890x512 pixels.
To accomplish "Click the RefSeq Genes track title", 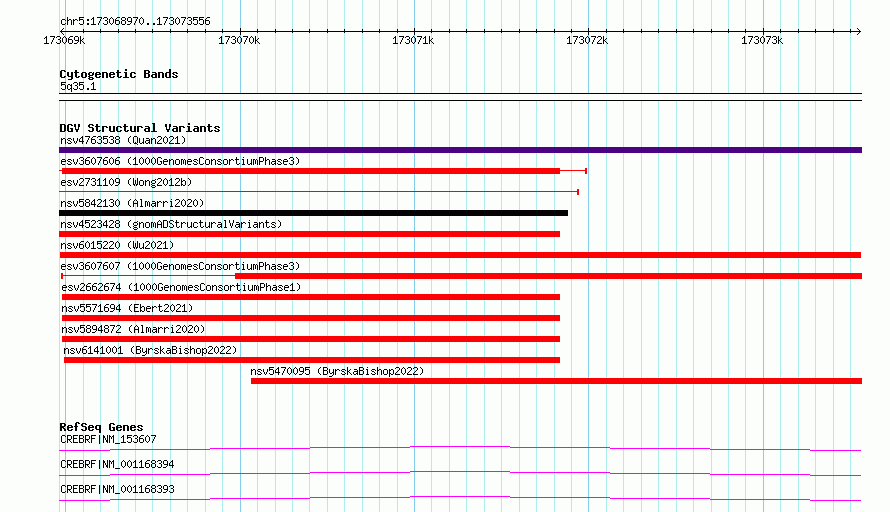I will pyautogui.click(x=101, y=427).
